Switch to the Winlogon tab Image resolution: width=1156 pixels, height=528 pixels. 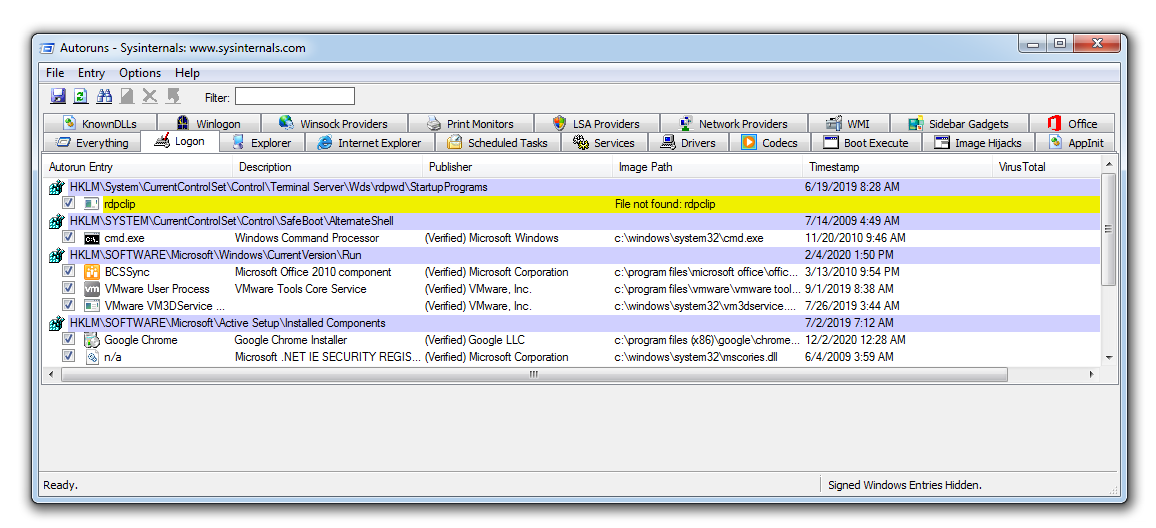[209, 124]
